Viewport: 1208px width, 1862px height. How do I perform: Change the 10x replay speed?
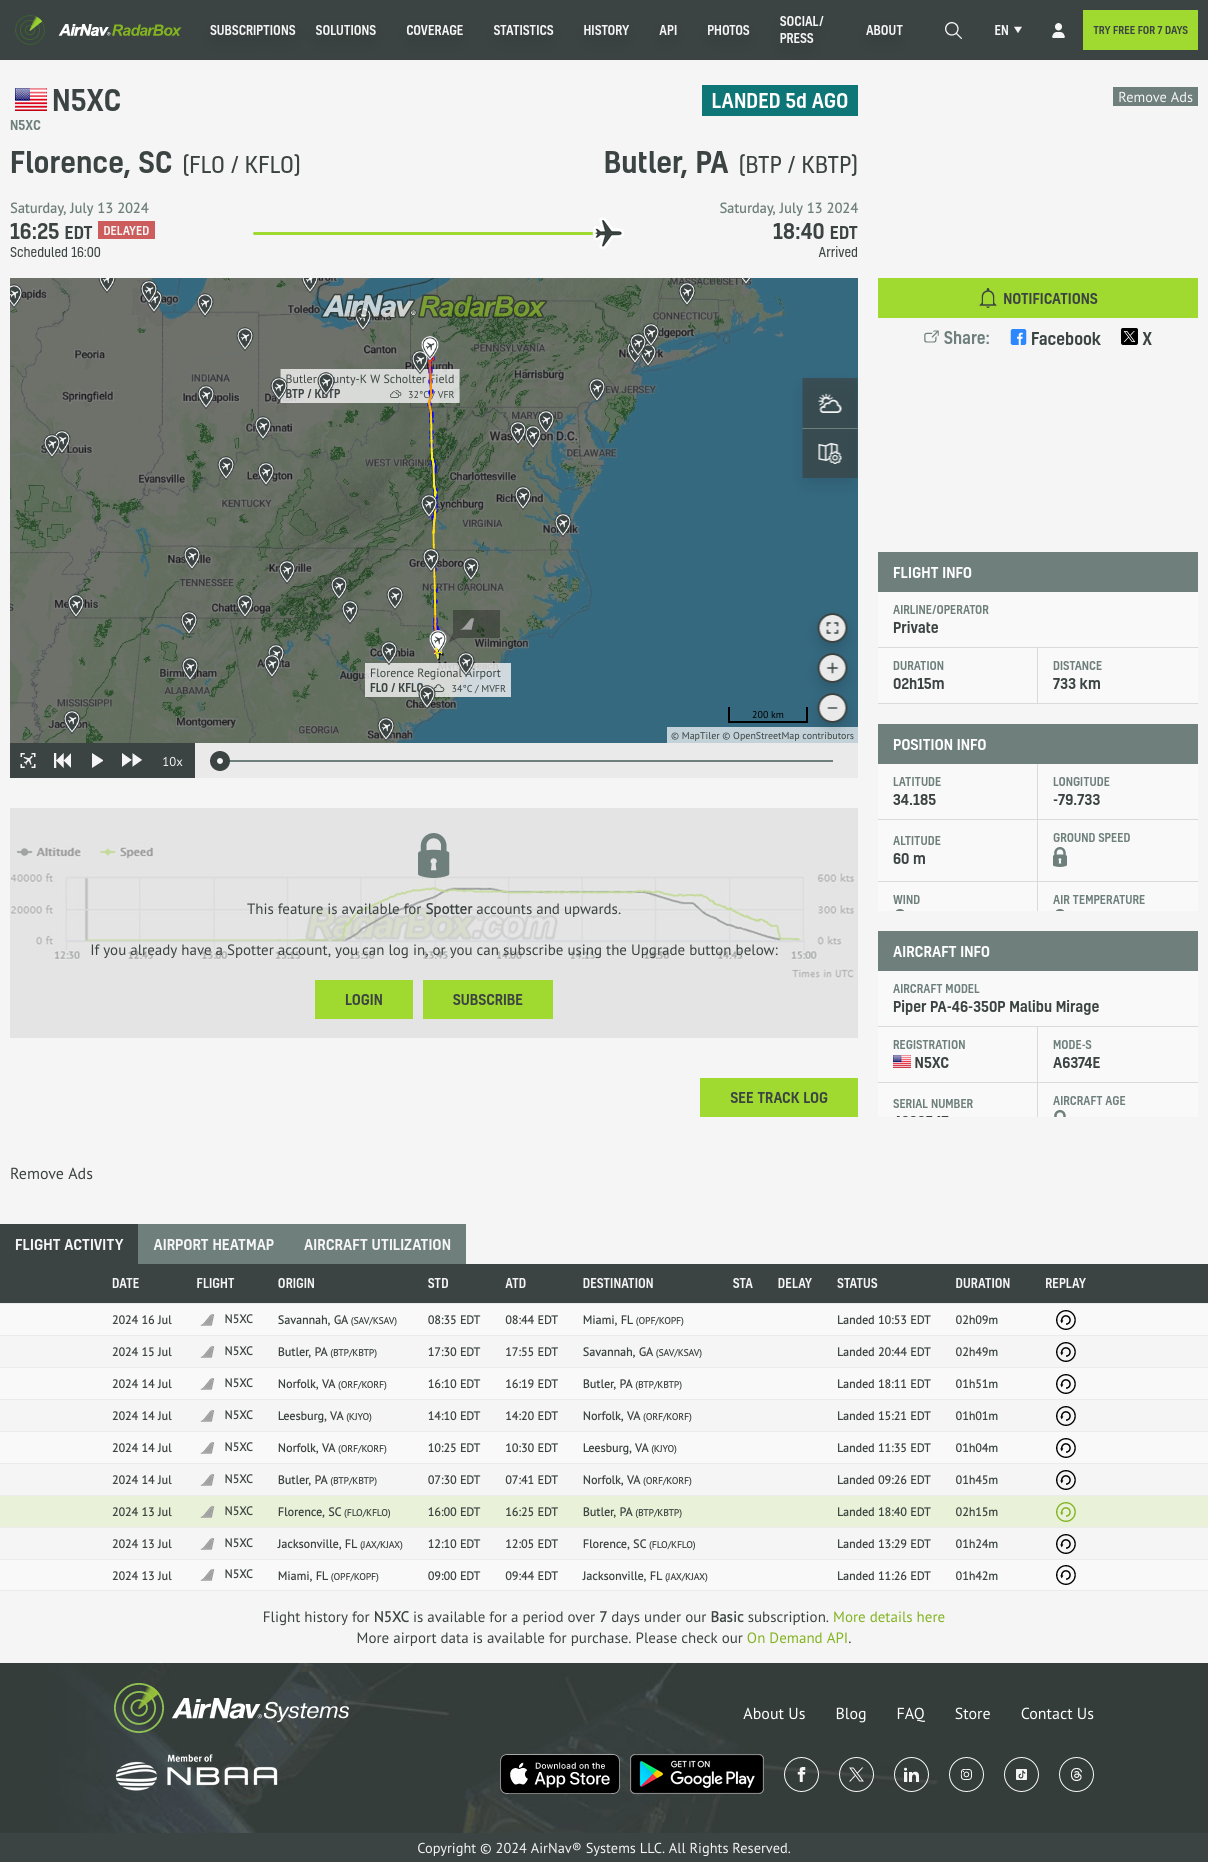tap(172, 762)
